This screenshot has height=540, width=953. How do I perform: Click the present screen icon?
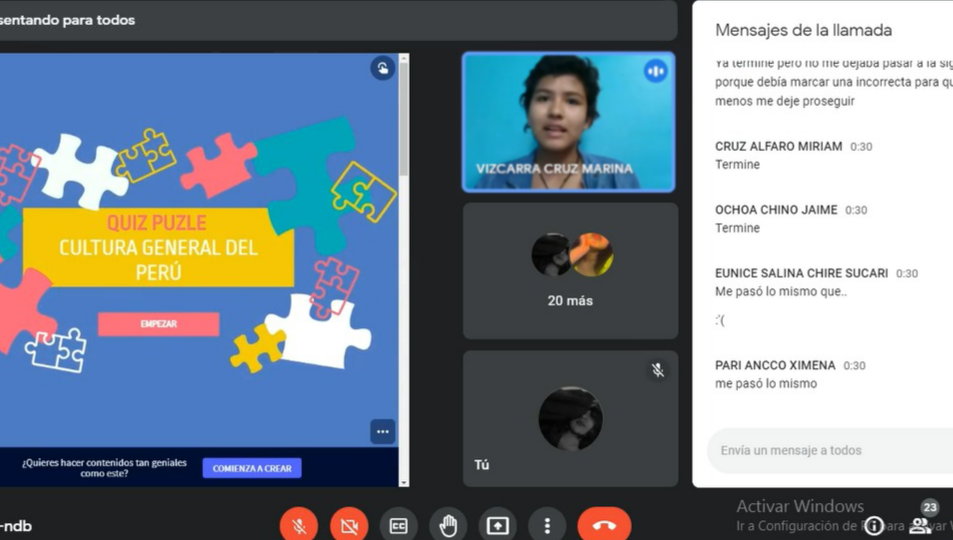click(497, 525)
